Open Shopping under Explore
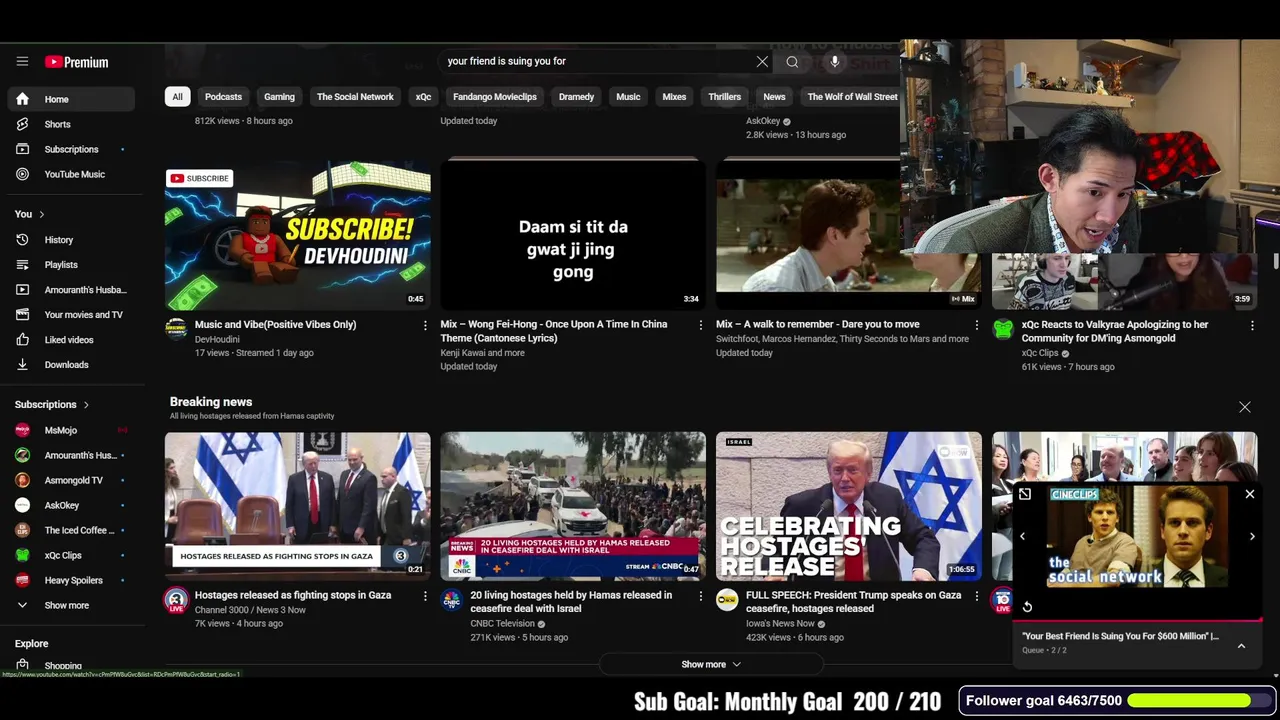The image size is (1280, 720). 70,665
